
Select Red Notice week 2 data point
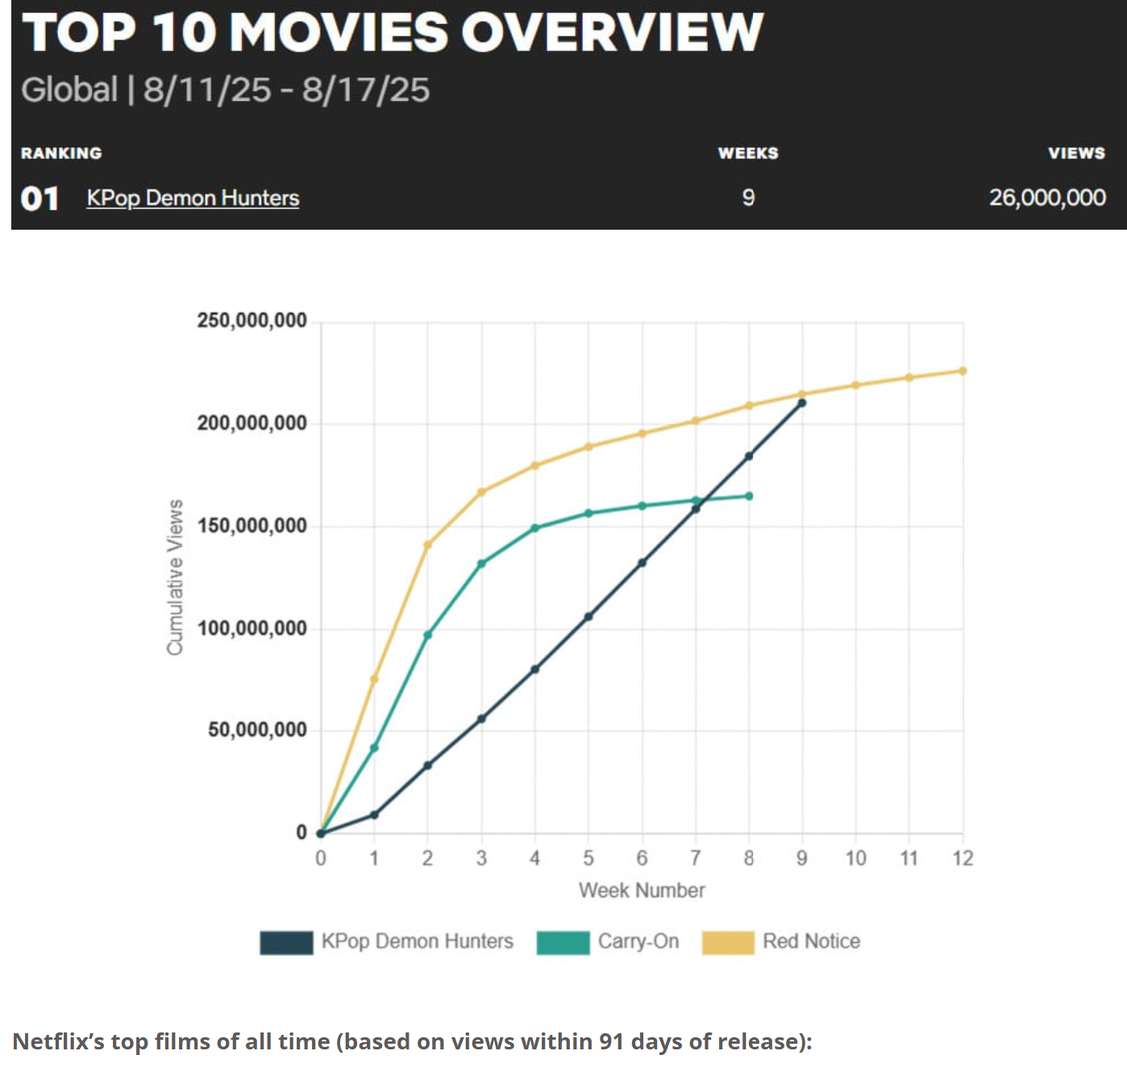pyautogui.click(x=428, y=545)
